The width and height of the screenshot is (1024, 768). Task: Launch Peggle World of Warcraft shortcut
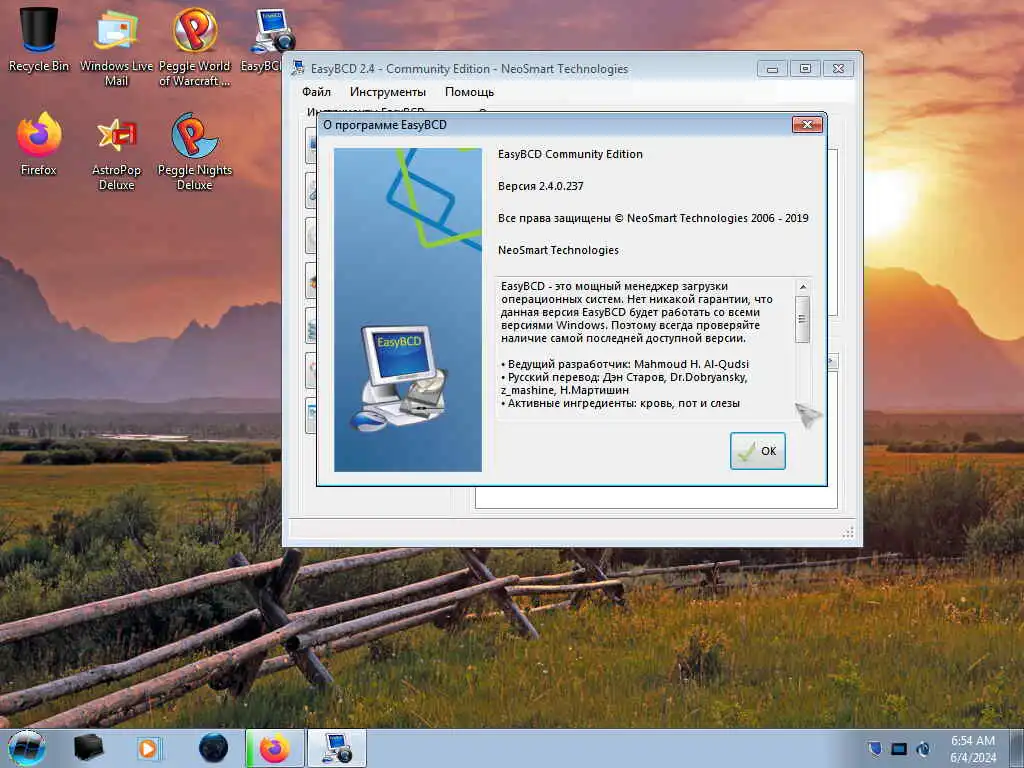click(195, 47)
